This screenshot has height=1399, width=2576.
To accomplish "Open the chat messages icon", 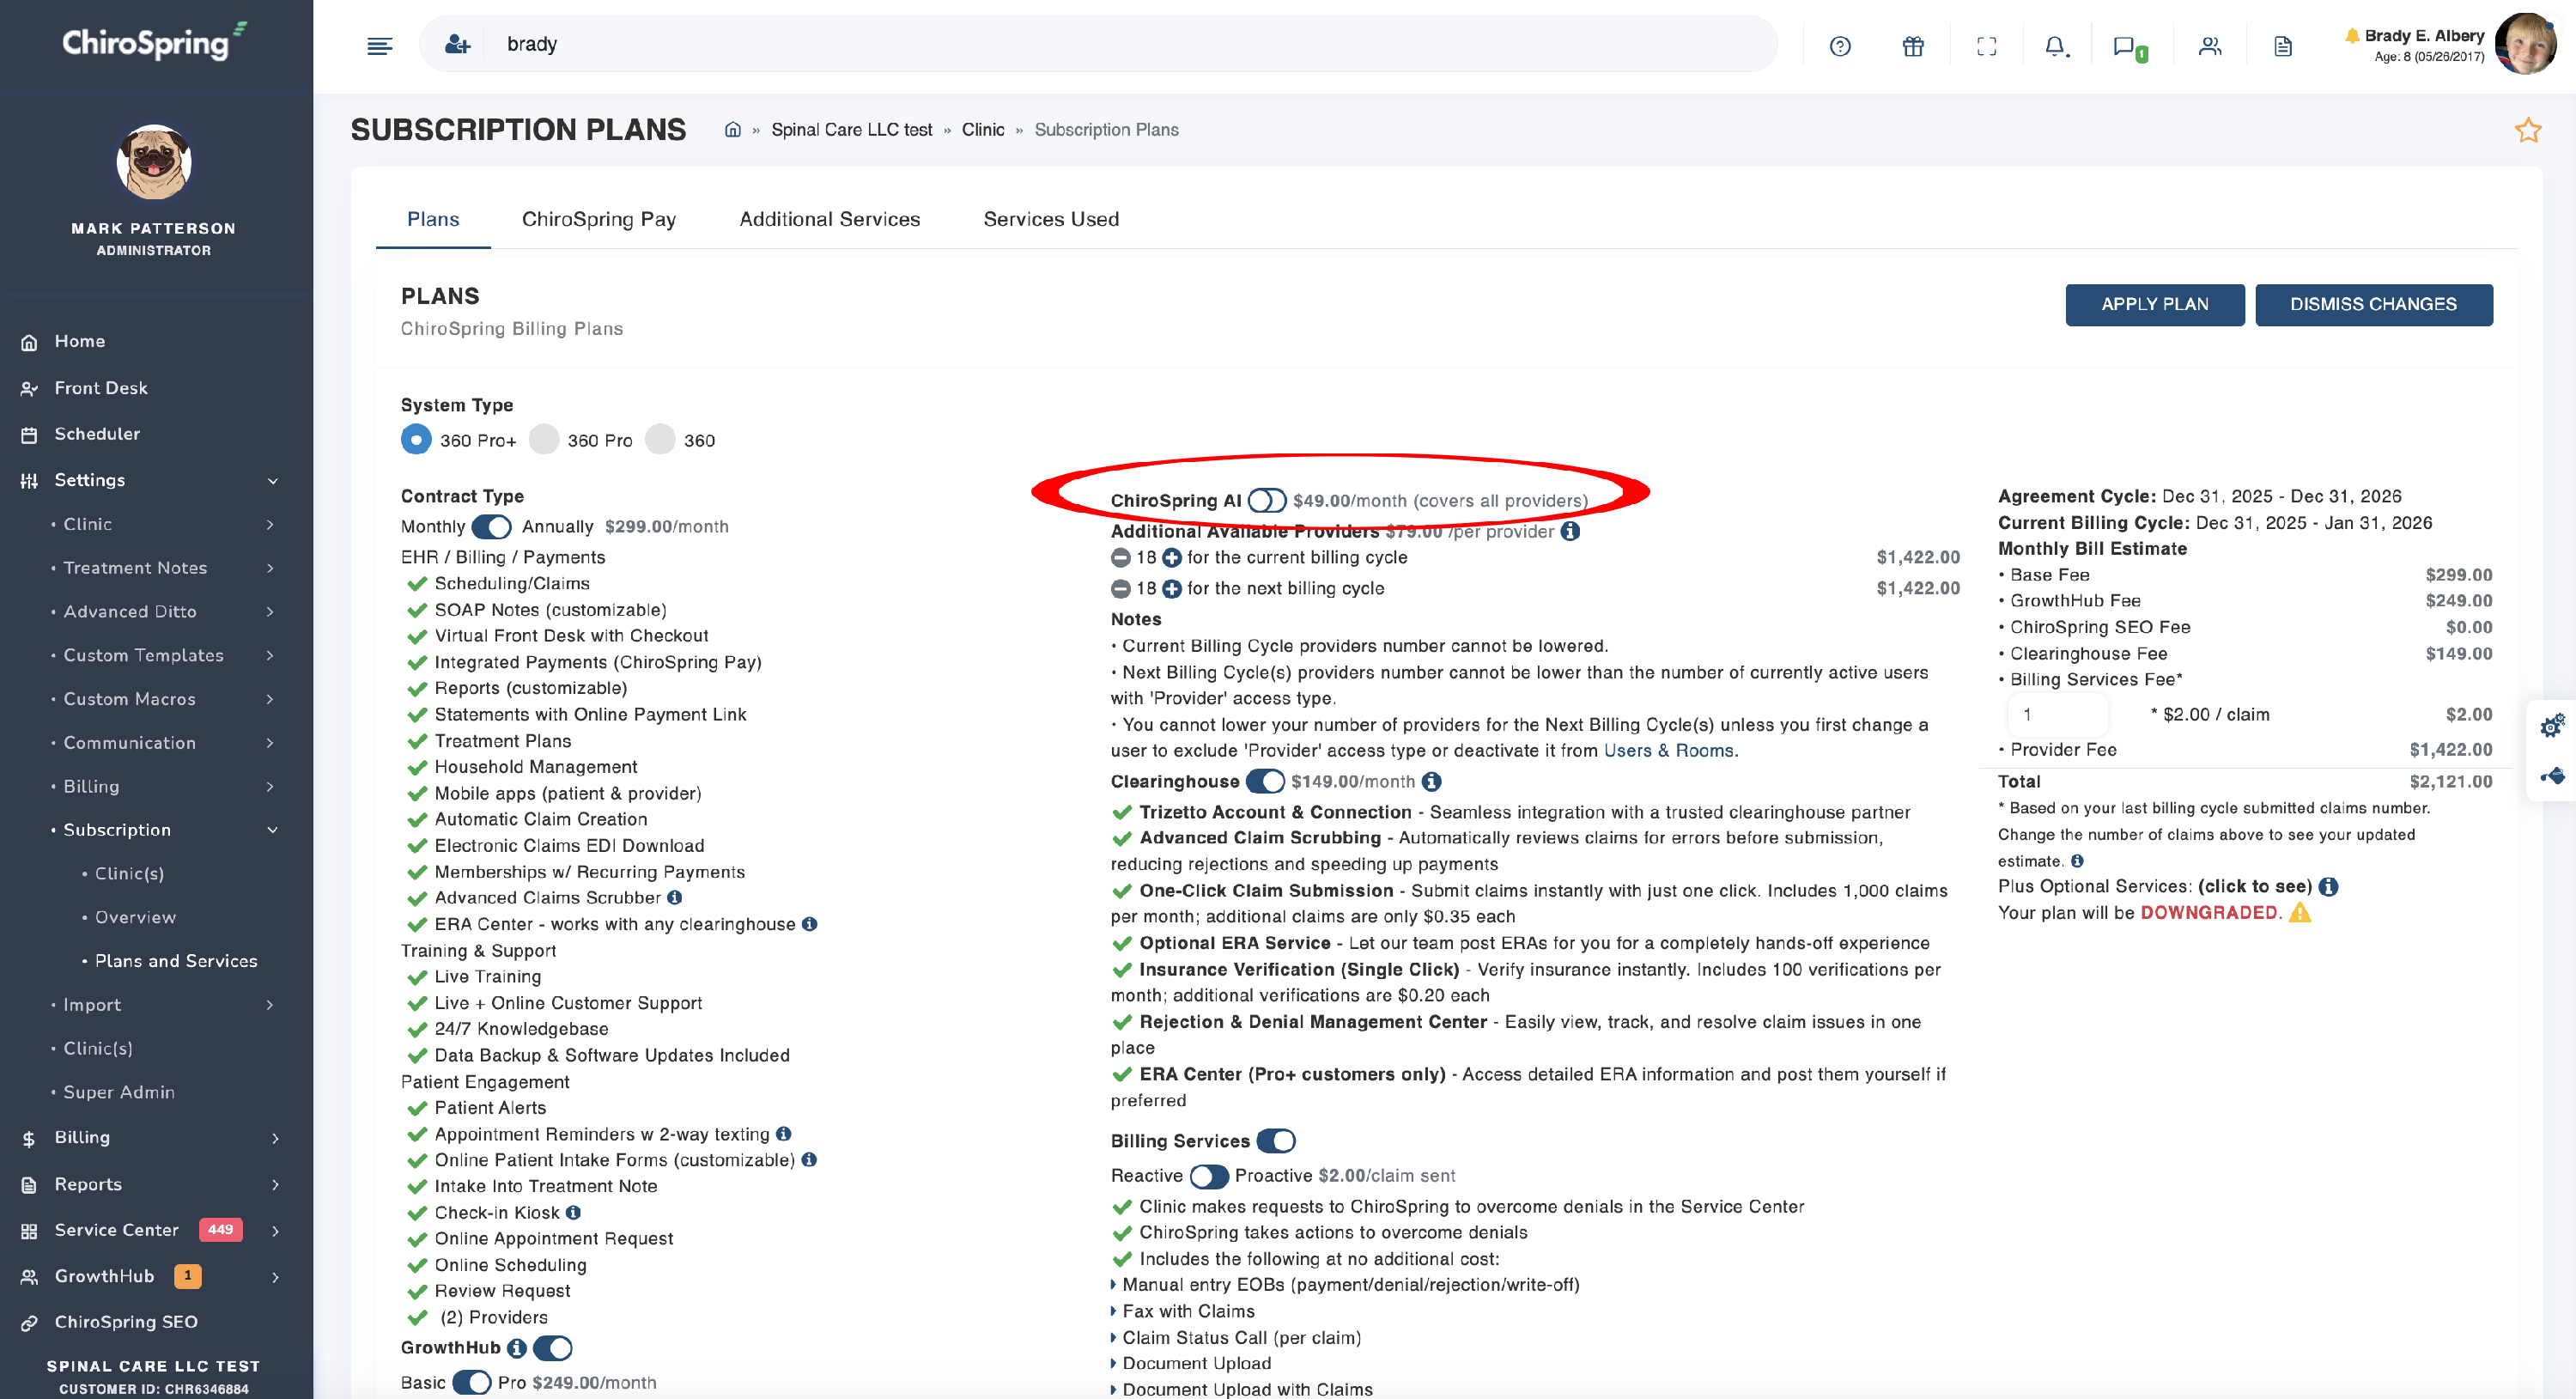I will [2123, 46].
